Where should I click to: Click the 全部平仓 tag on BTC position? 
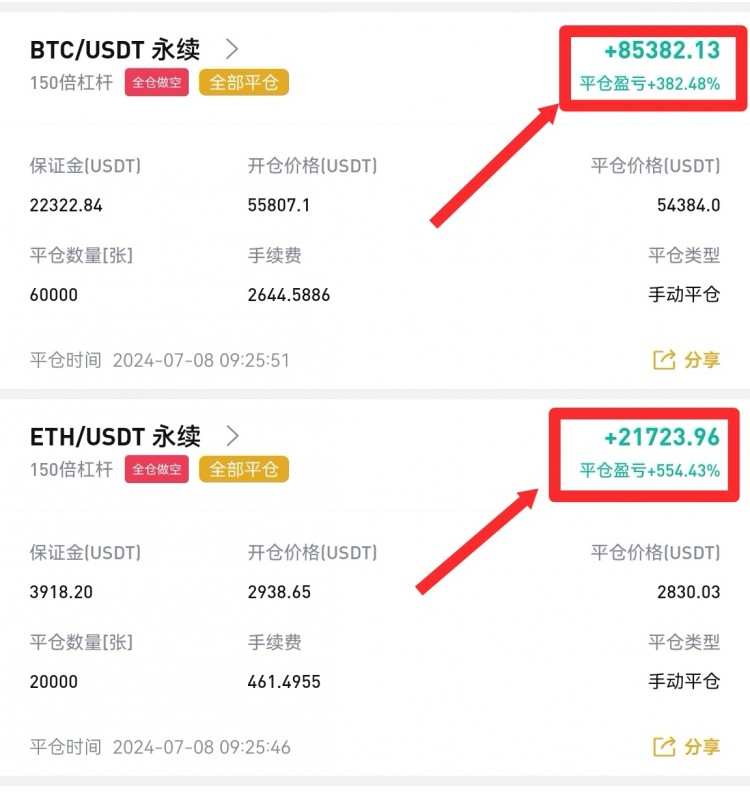(x=244, y=82)
